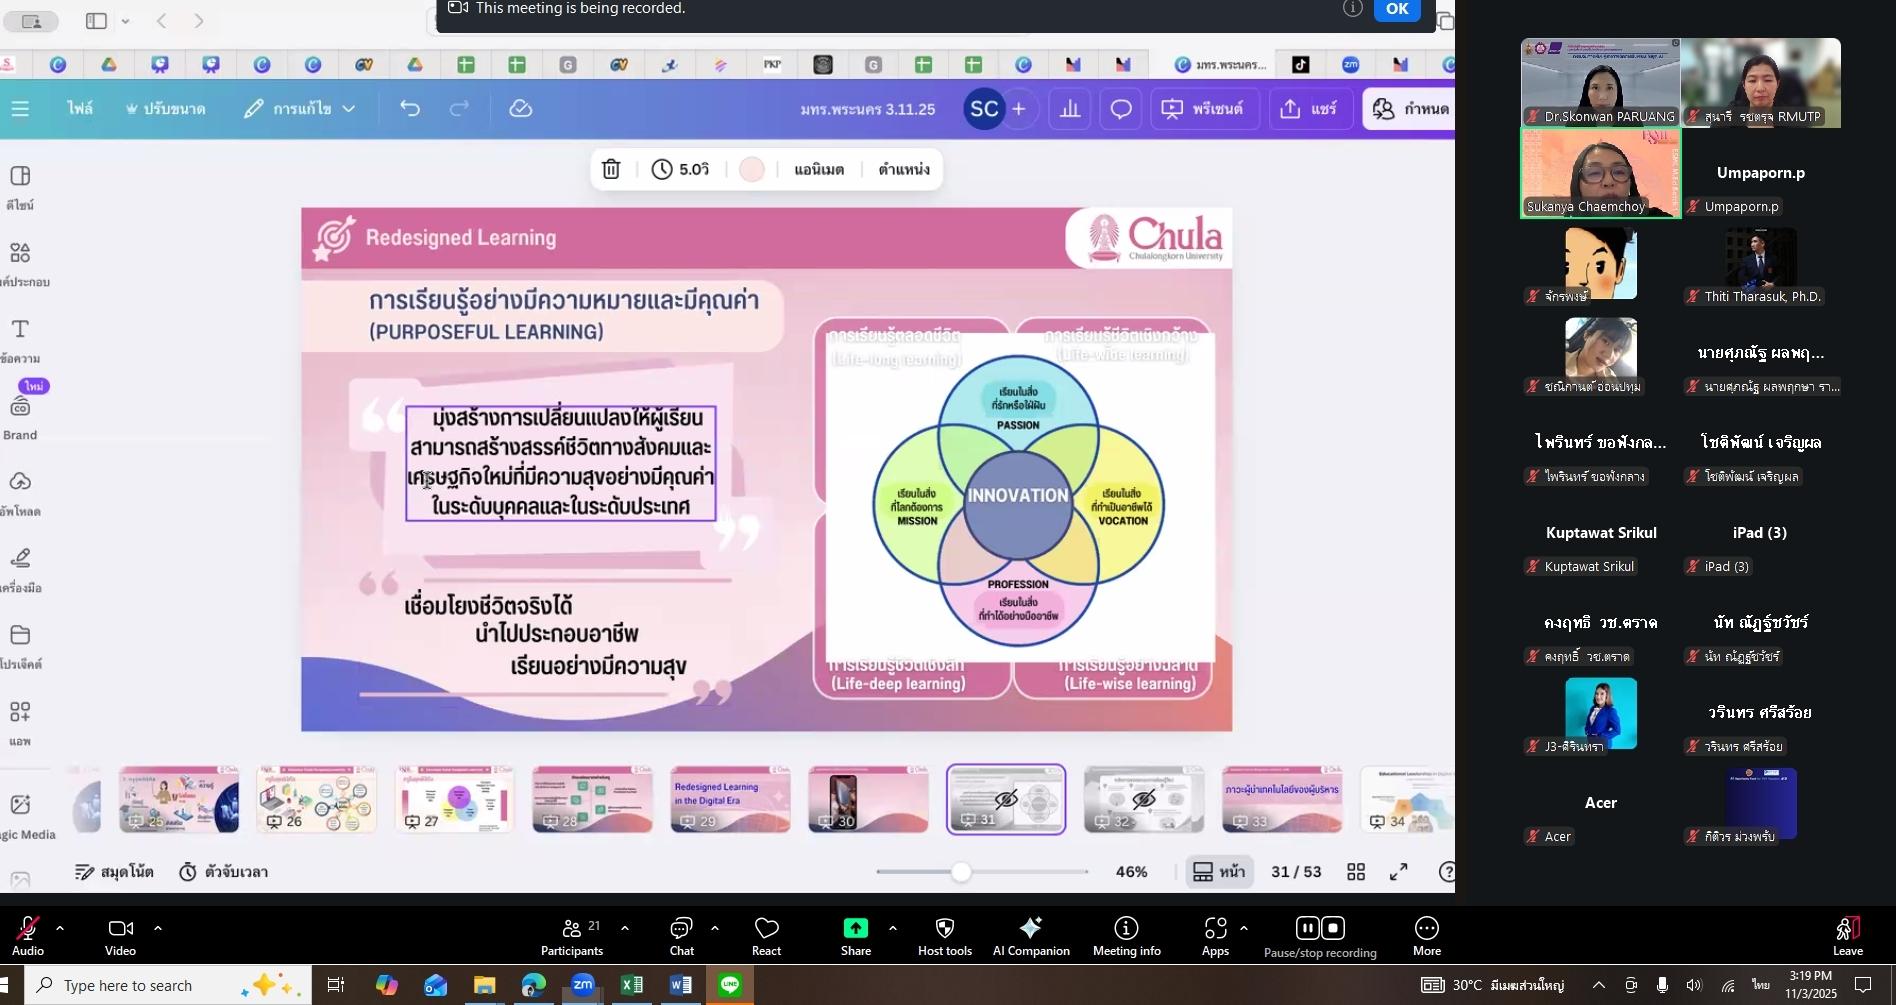Viewport: 1896px width, 1005px height.
Task: Delete the slide using the trash icon
Action: pos(611,169)
